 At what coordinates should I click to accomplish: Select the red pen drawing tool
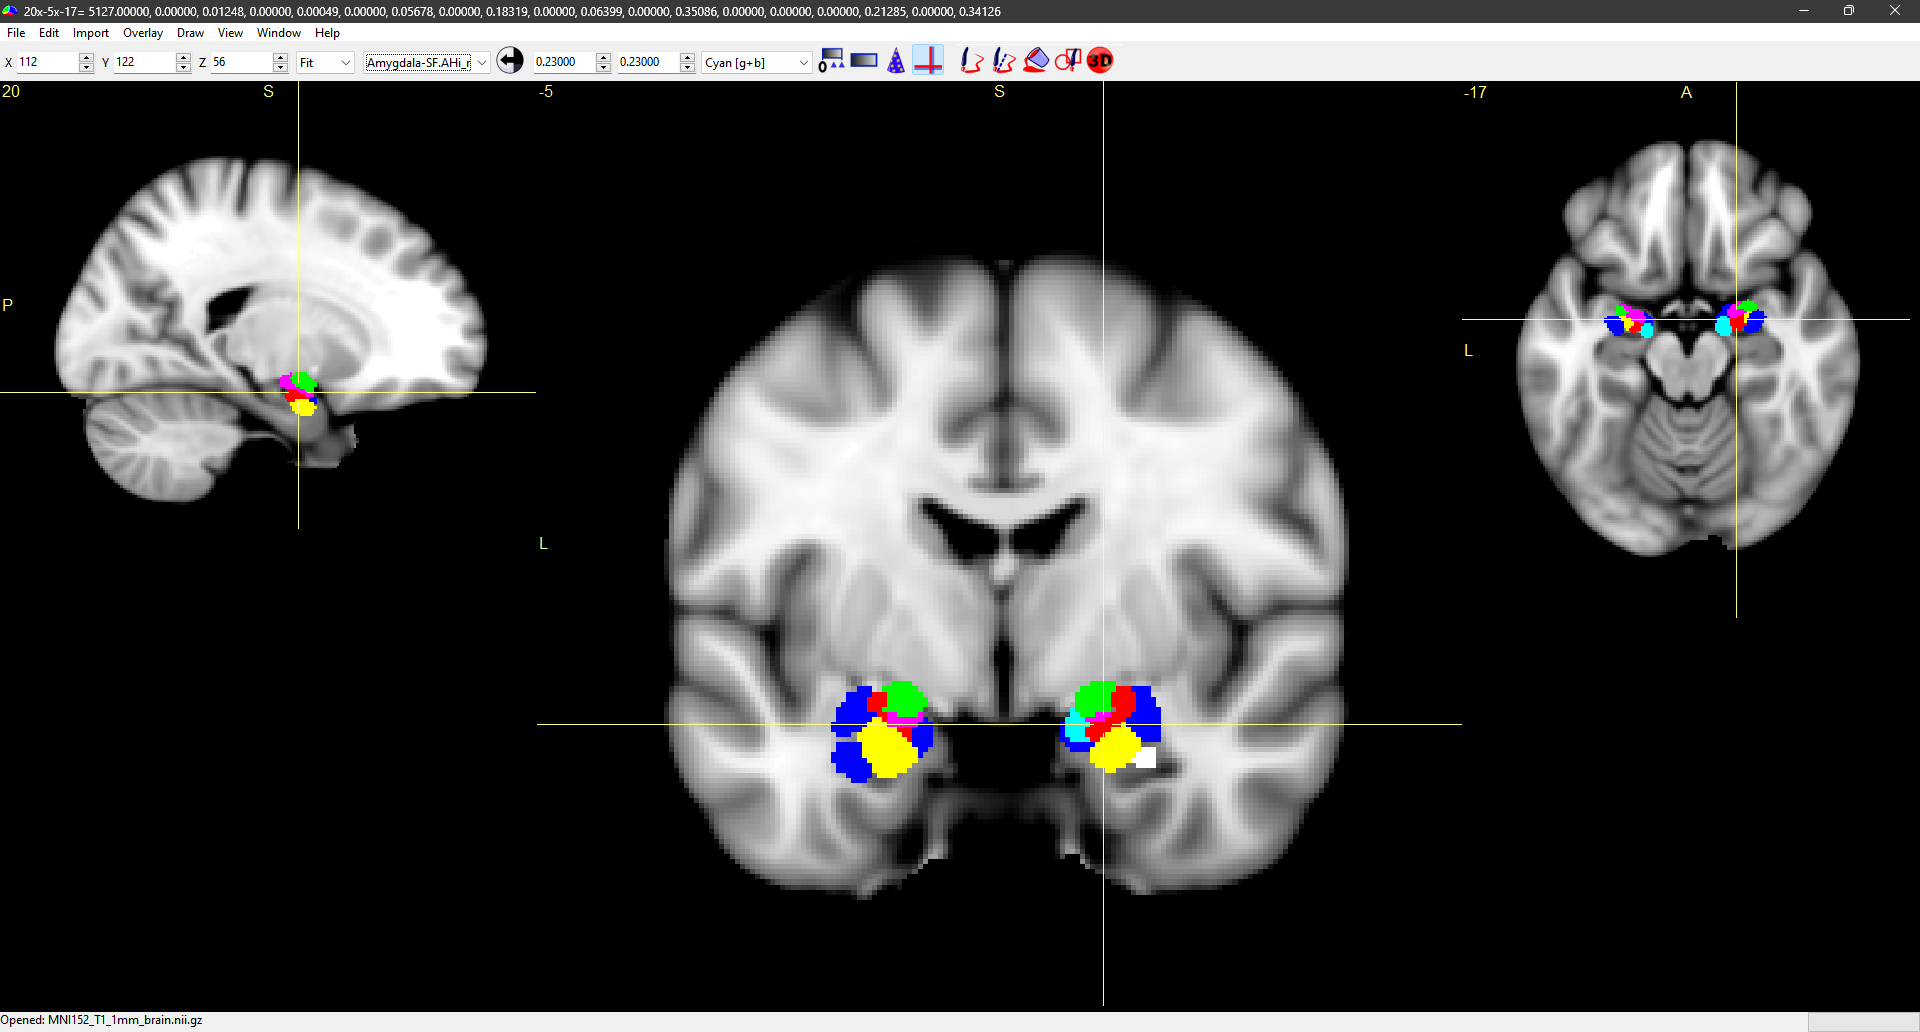[x=971, y=61]
